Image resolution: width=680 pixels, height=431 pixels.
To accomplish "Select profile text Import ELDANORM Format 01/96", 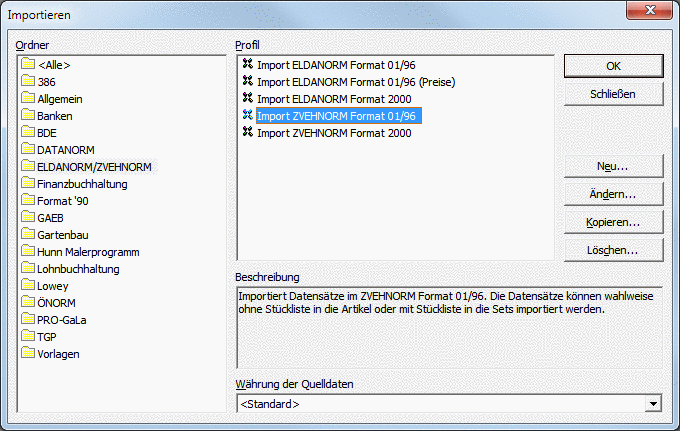I will pyautogui.click(x=337, y=65).
